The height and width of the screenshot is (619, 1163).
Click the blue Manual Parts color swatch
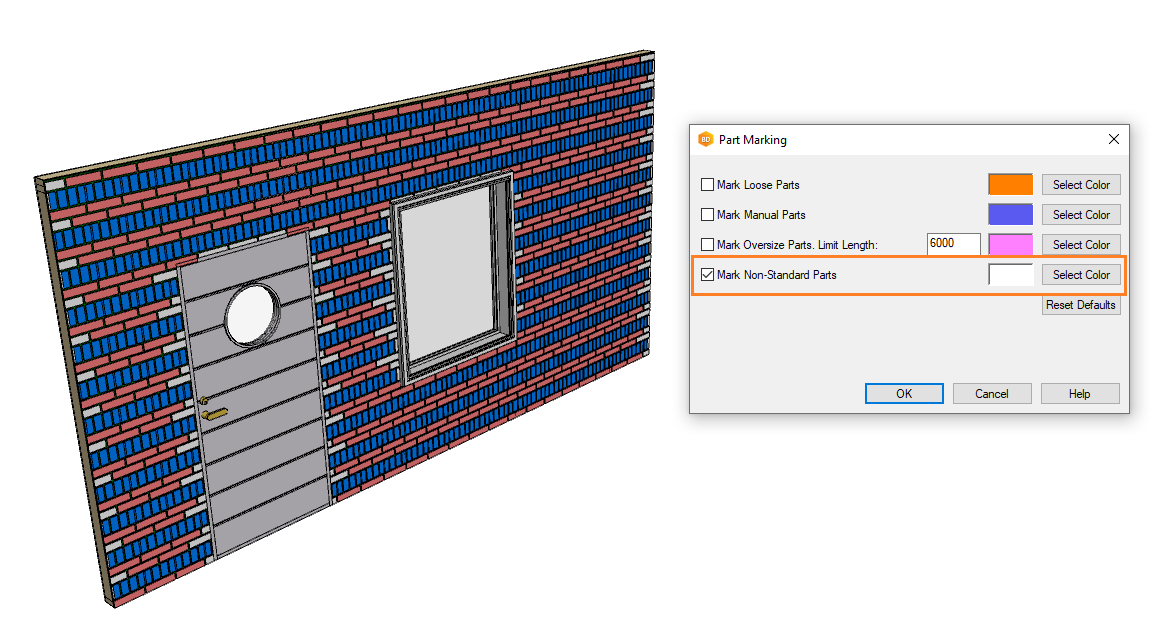pos(1010,215)
